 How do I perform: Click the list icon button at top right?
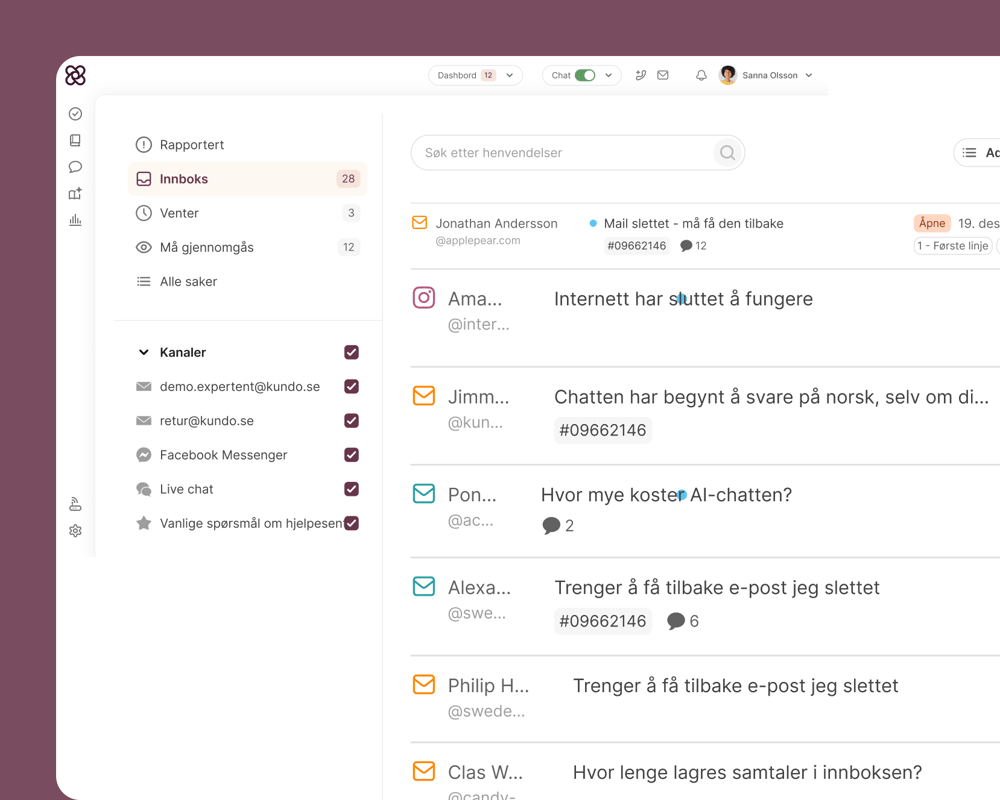click(x=969, y=152)
